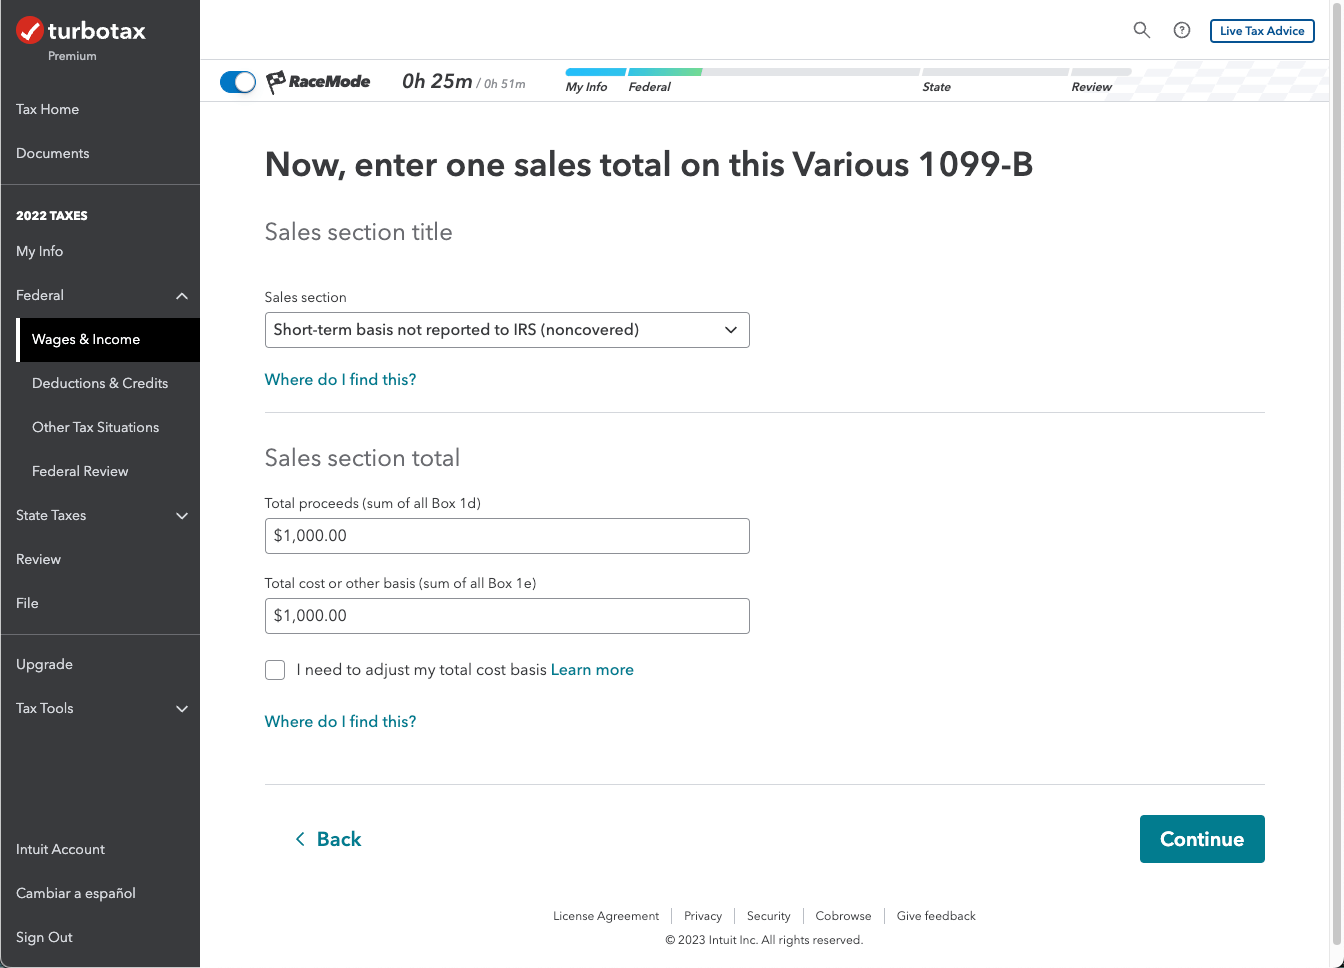Click the Live Tax Advice button

click(x=1262, y=31)
